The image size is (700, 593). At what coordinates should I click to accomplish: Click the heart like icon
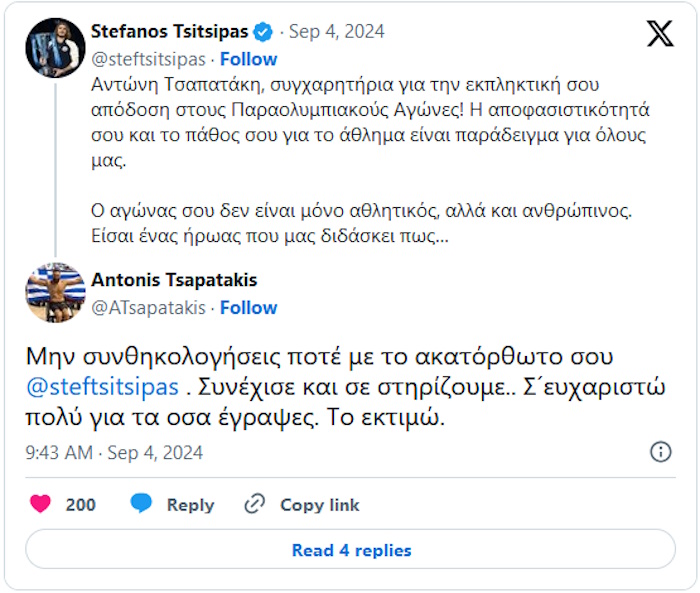(x=40, y=504)
